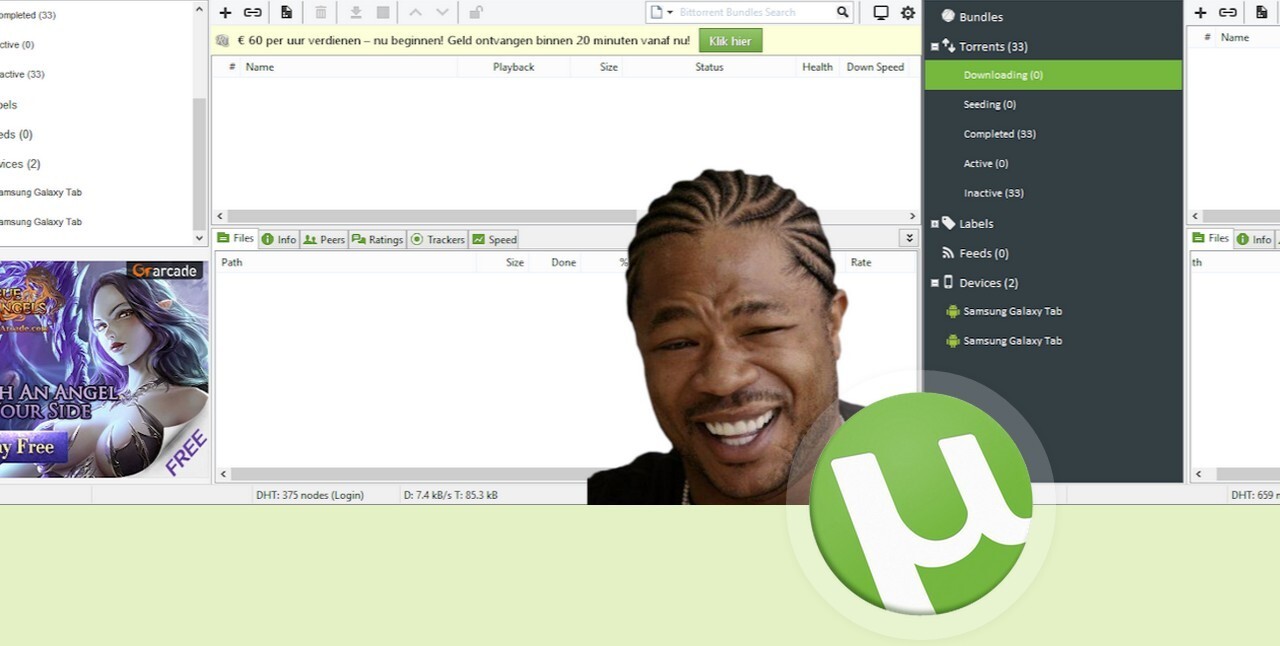This screenshot has width=1280, height=646.
Task: Click the Start Torrent download icon
Action: [355, 12]
